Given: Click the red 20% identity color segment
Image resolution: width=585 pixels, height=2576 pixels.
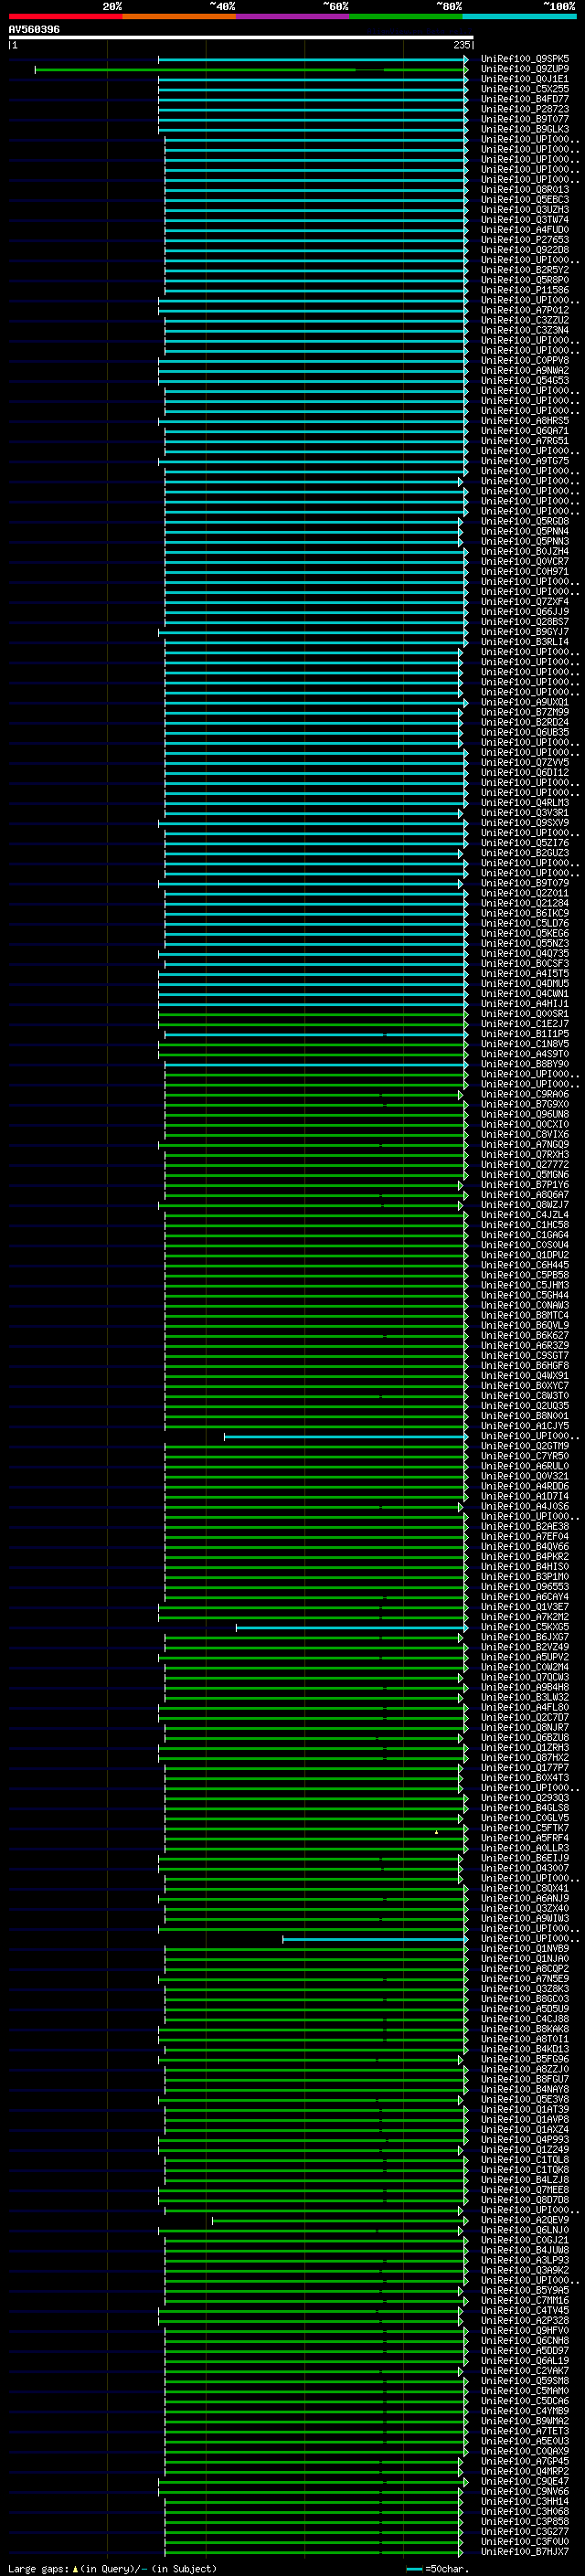Looking at the screenshot, I should tap(65, 16).
